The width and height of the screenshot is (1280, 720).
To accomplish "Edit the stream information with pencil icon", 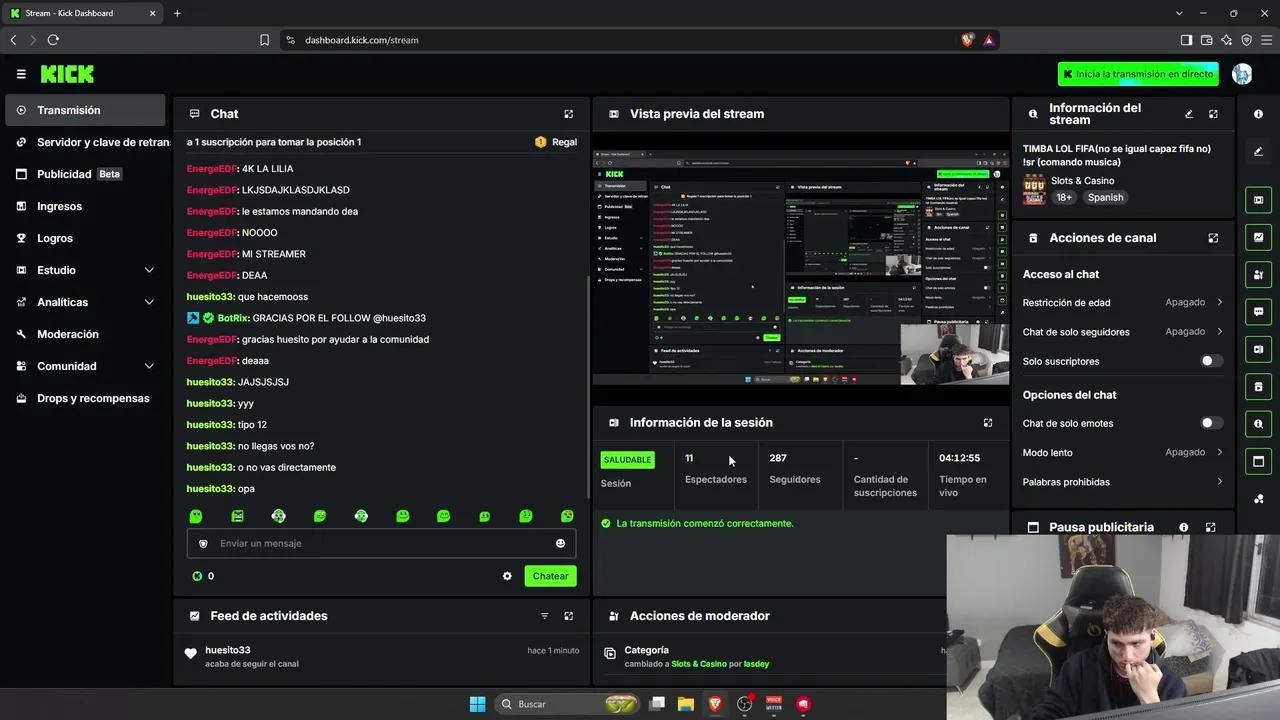I will 1189,114.
